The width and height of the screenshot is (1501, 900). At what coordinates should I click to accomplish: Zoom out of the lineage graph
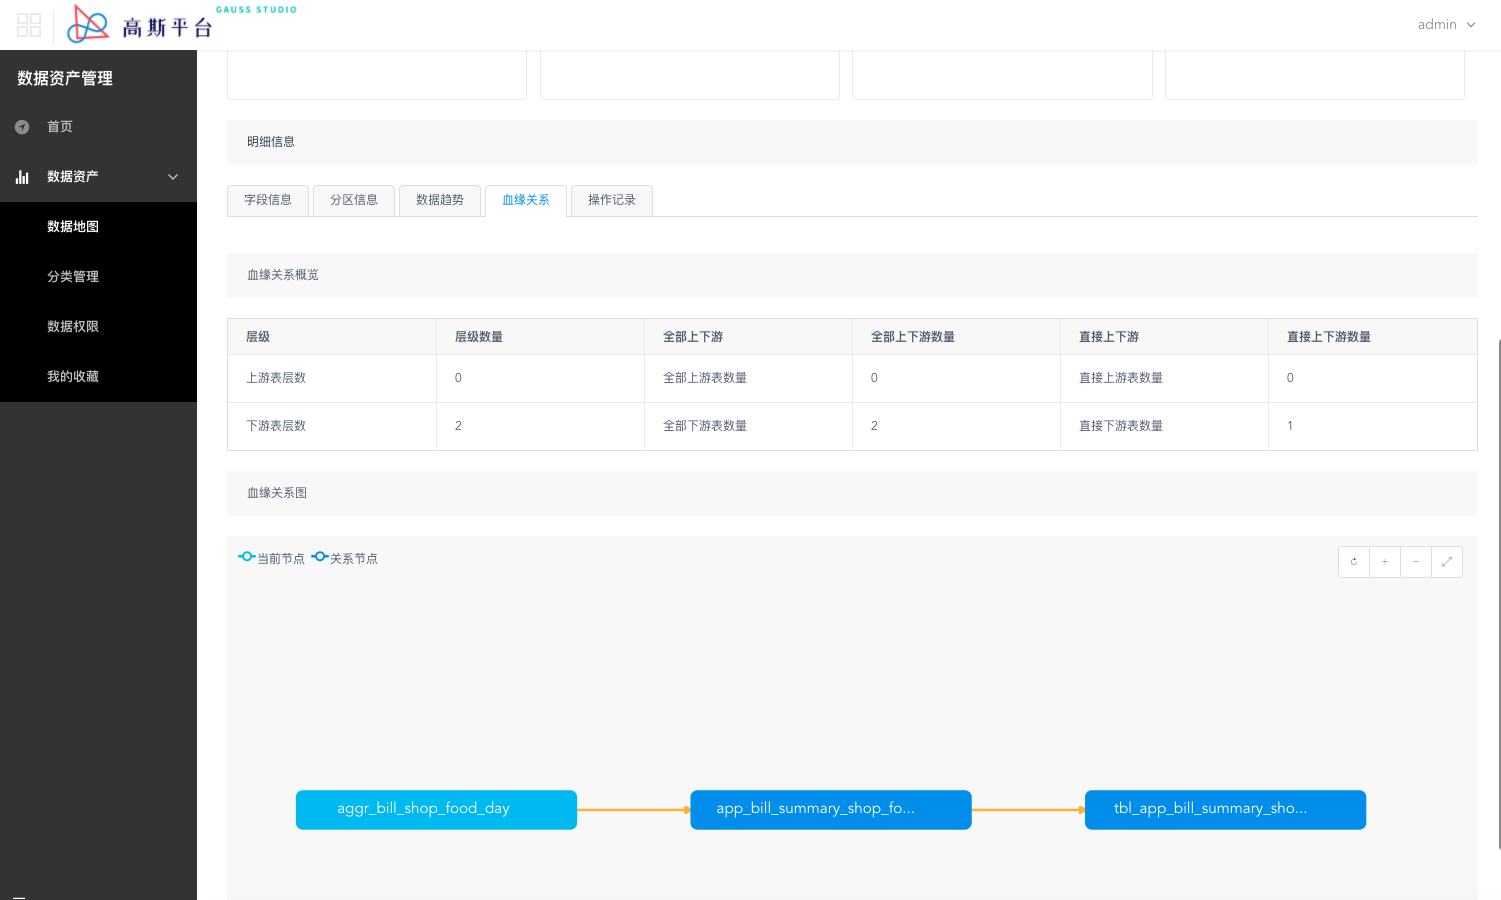1416,562
